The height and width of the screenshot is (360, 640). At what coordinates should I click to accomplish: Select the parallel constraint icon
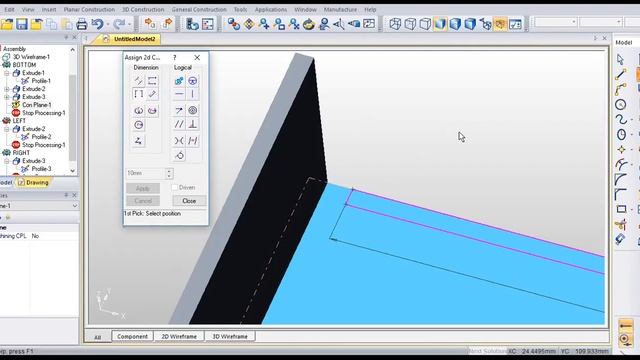coord(179,124)
